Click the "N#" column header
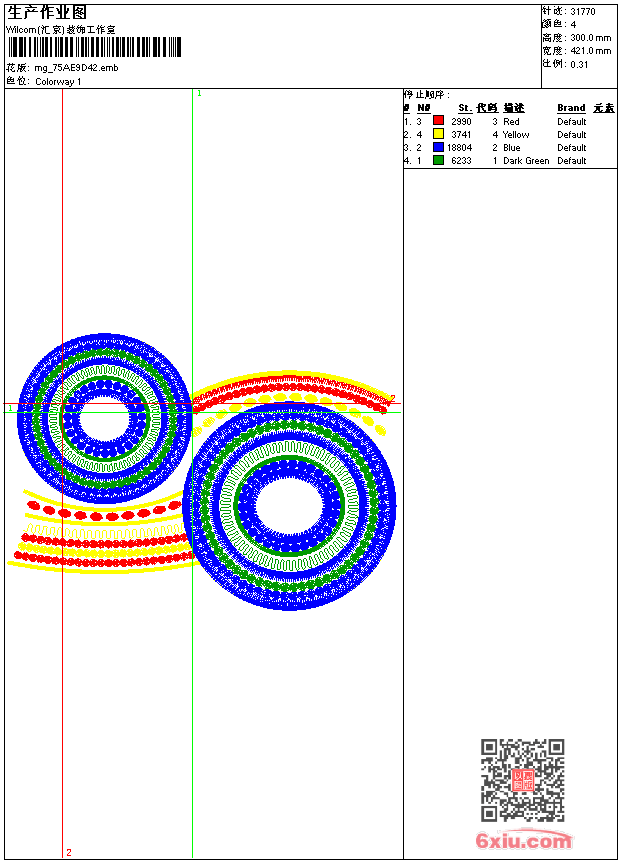The width and height of the screenshot is (620, 860). pos(424,108)
